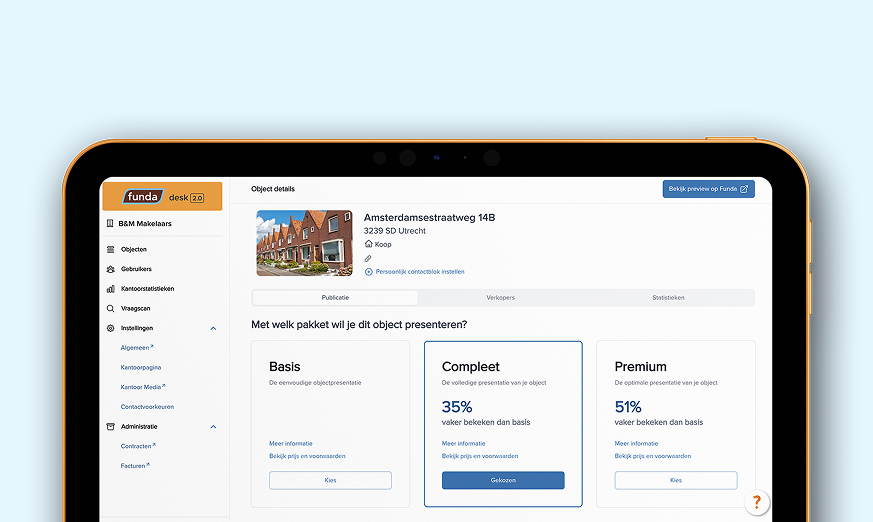The image size is (873, 522).
Task: Open Kantoorstatistieken in the sidebar
Action: (148, 289)
